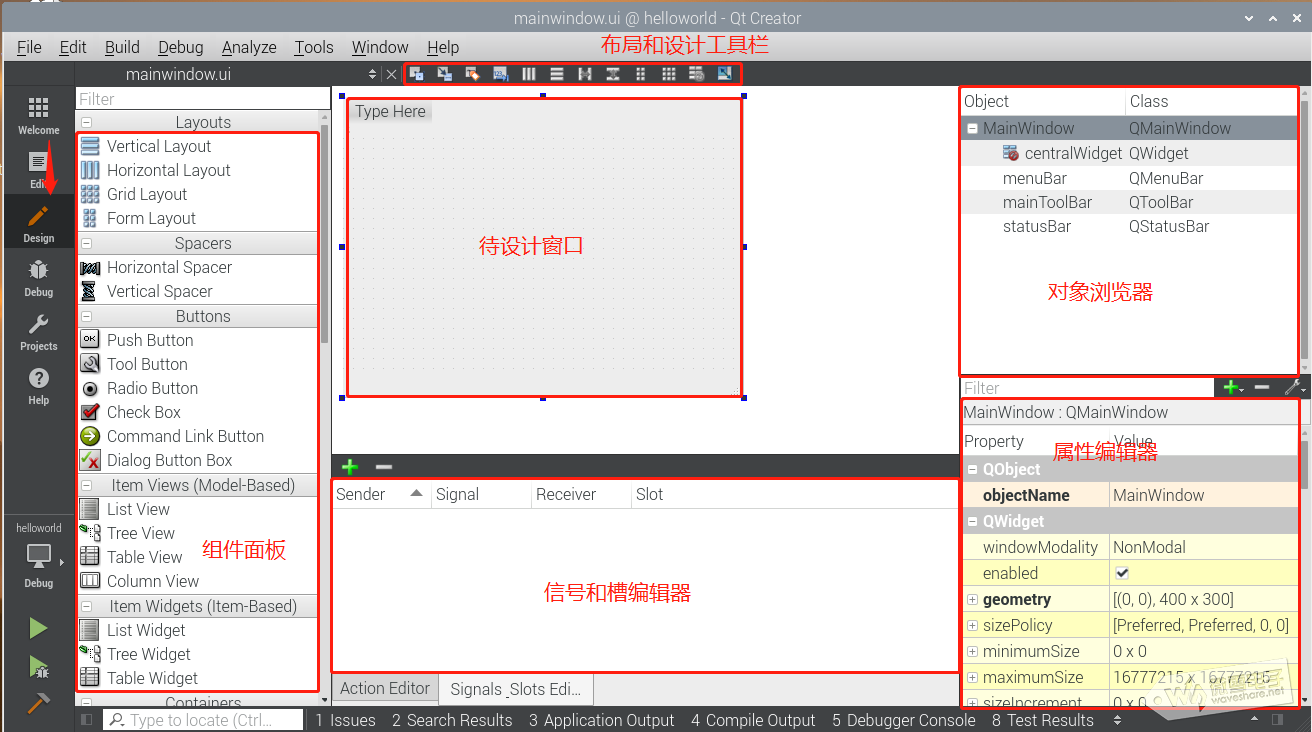The height and width of the screenshot is (732, 1312).
Task: Click the Type to locate search field
Action: 203,720
